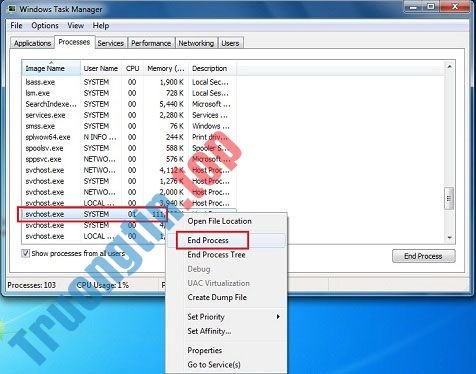Click scrollbar up arrow in process list
476x374 pixels.
point(449,67)
